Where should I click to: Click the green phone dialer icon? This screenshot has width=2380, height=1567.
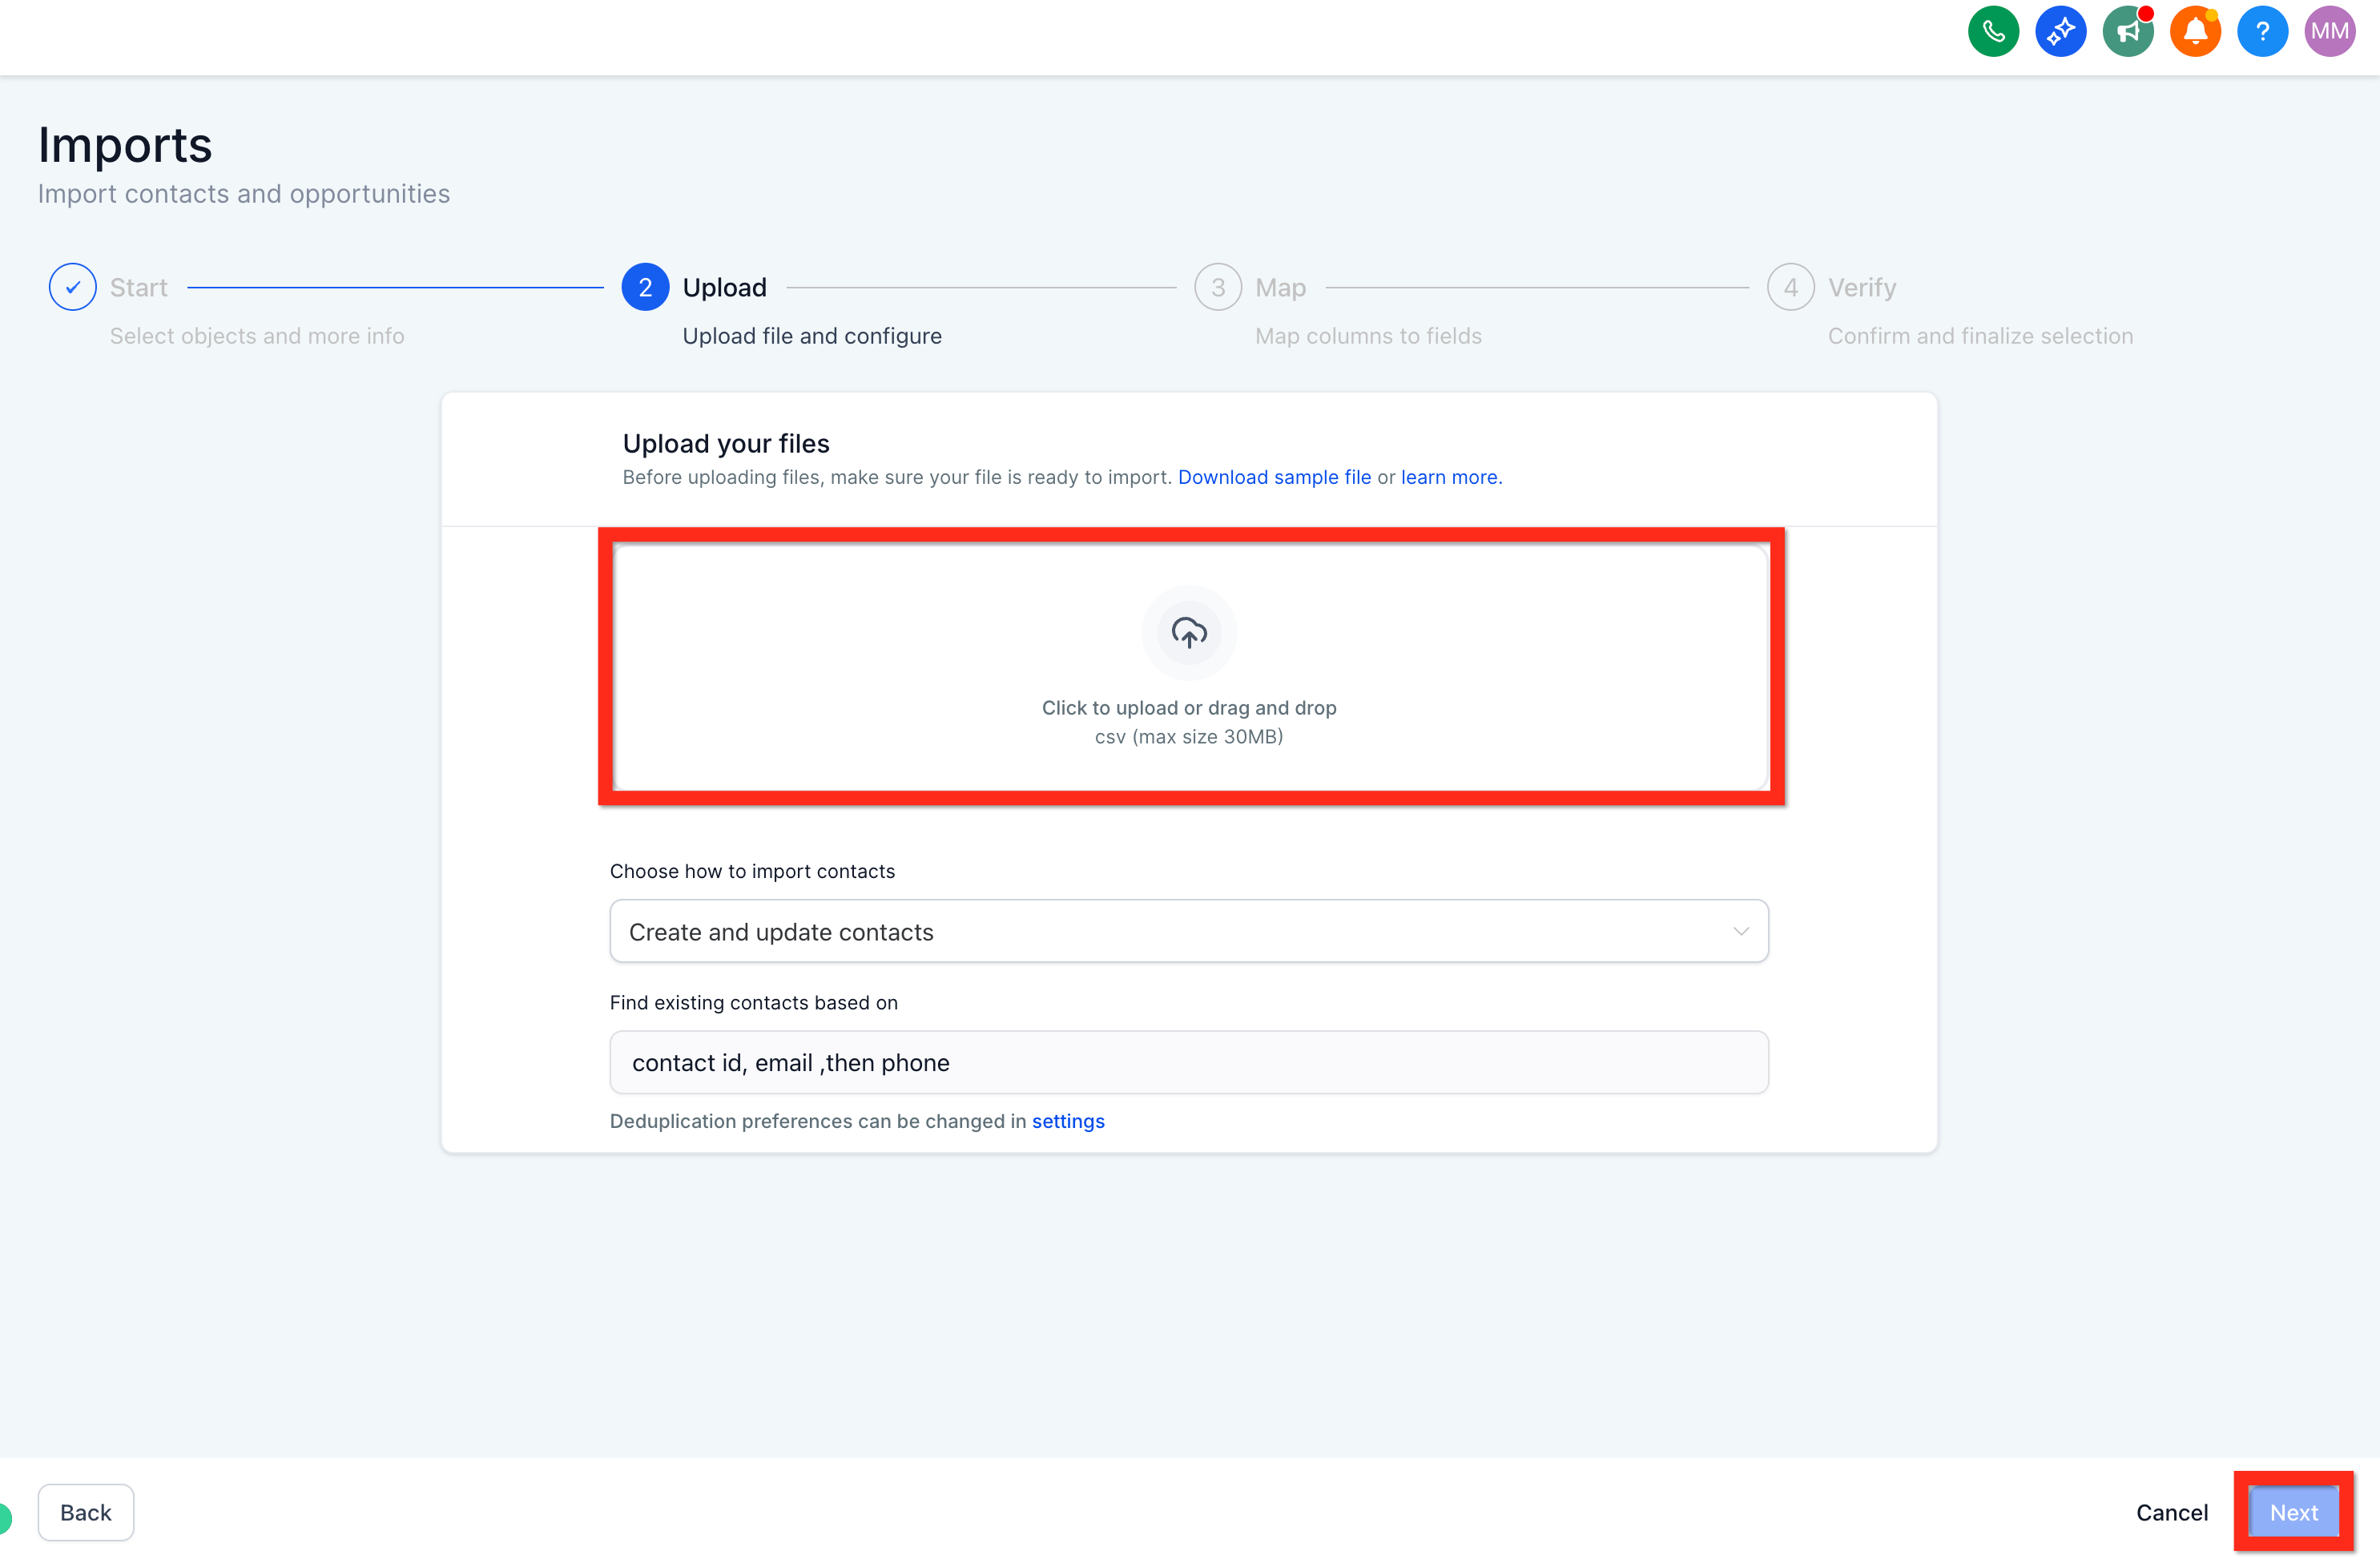1993,31
